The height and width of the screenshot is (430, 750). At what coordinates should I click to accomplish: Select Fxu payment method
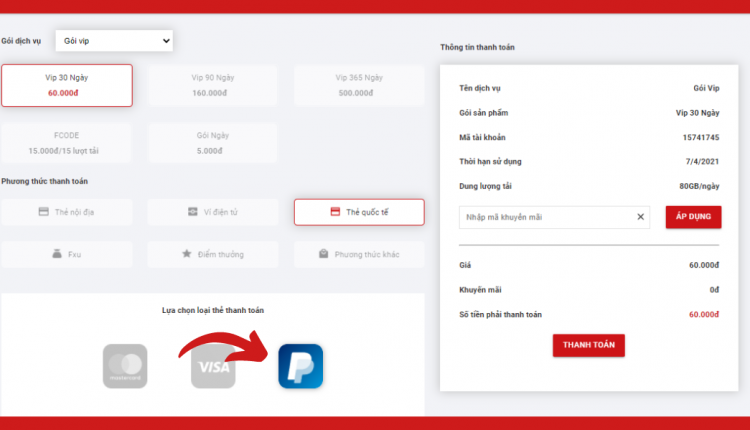pos(67,254)
